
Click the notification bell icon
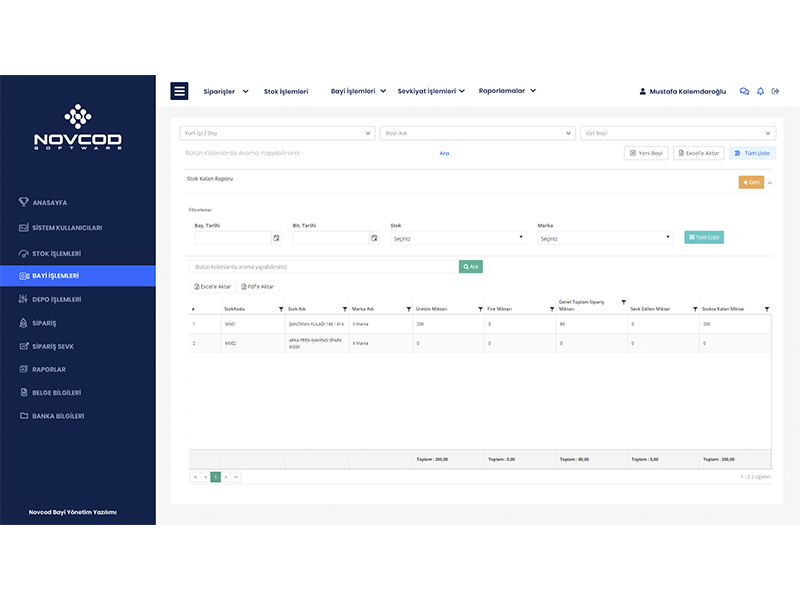tap(760, 91)
